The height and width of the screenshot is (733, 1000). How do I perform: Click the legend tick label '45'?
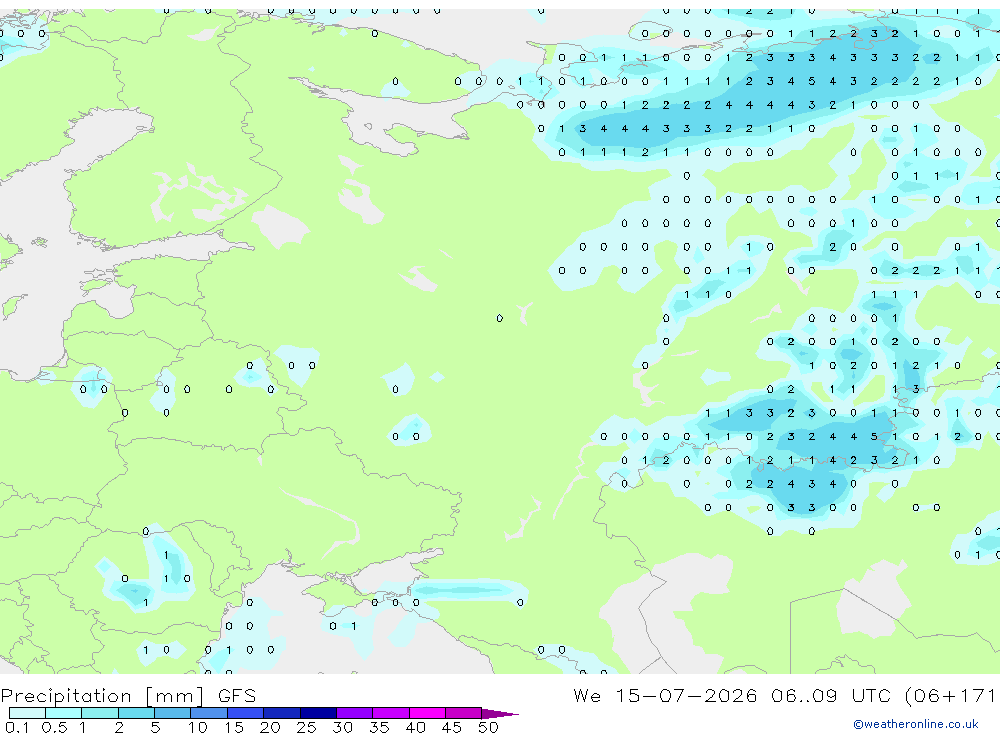(452, 727)
